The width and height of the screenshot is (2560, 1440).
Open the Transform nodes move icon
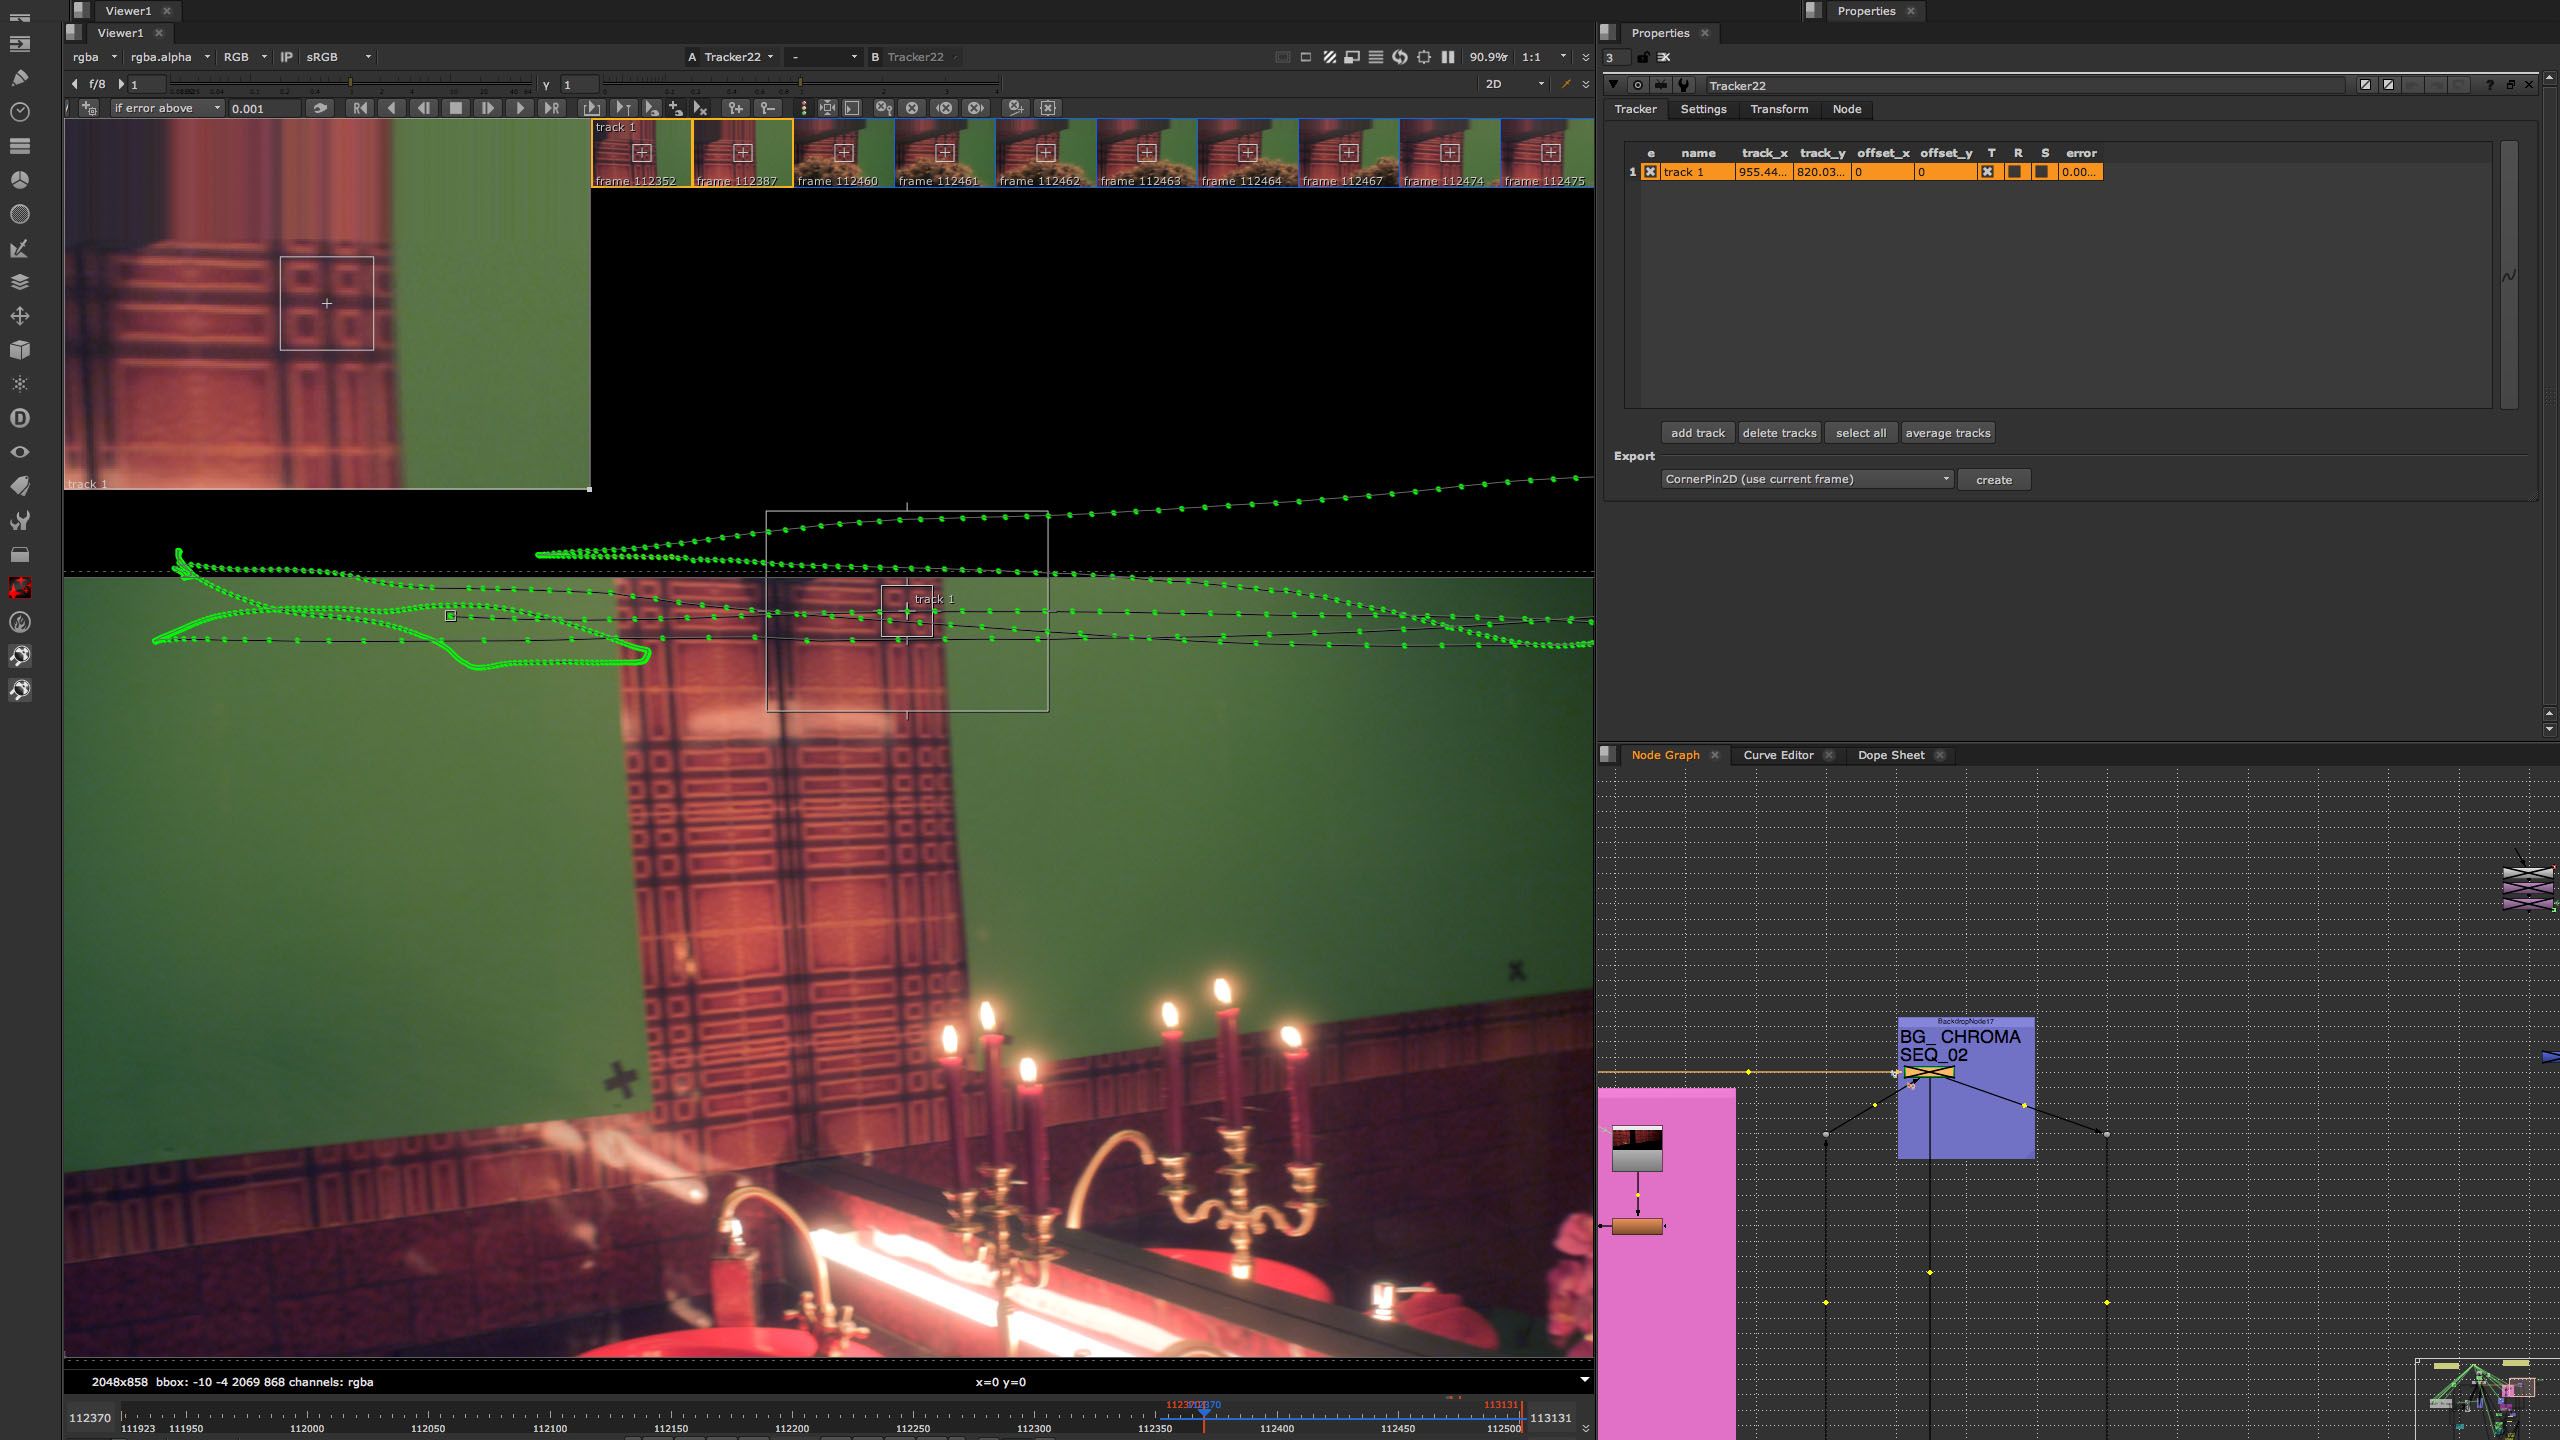(x=19, y=316)
